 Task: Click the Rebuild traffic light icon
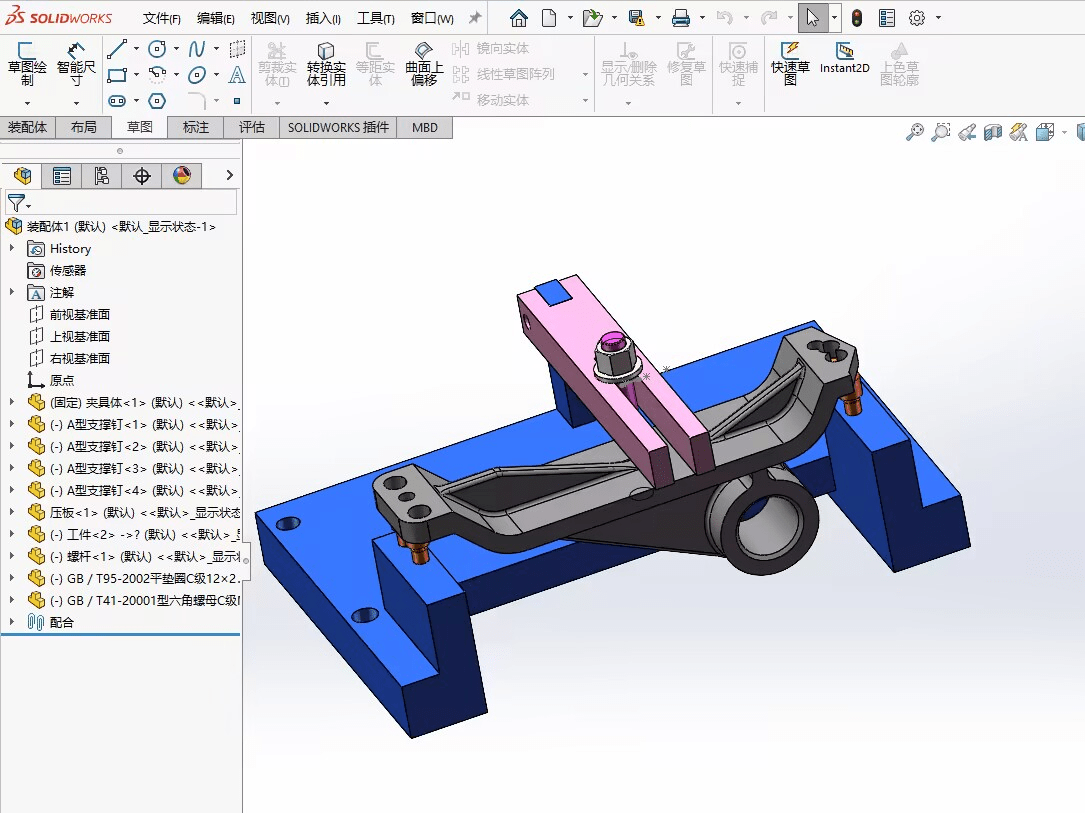tap(857, 18)
